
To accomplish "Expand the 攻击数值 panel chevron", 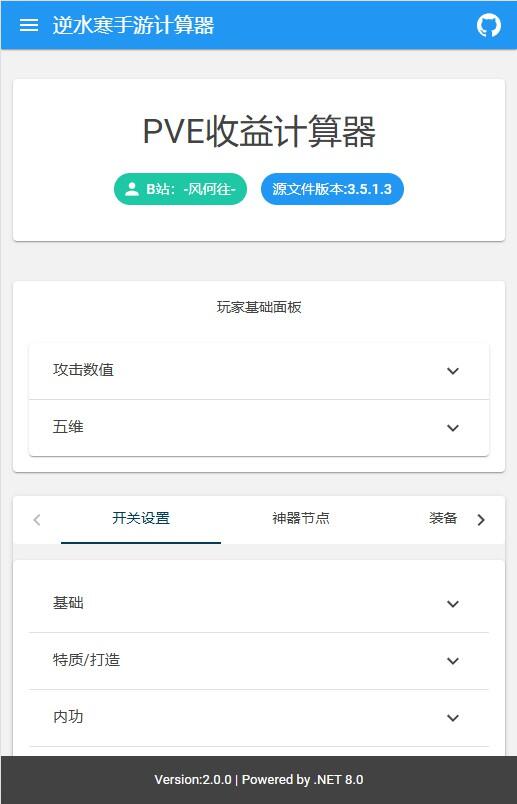I will coord(452,371).
